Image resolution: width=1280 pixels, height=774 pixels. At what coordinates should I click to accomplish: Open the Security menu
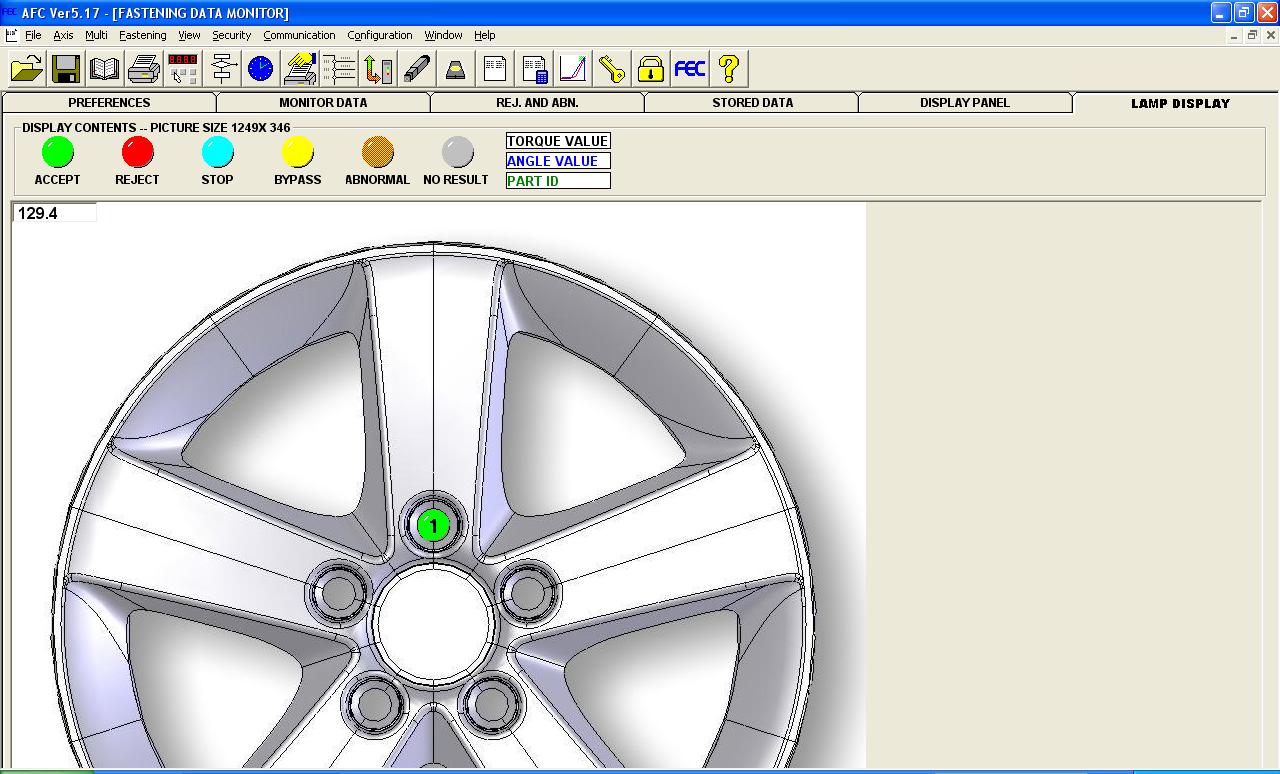pyautogui.click(x=231, y=35)
